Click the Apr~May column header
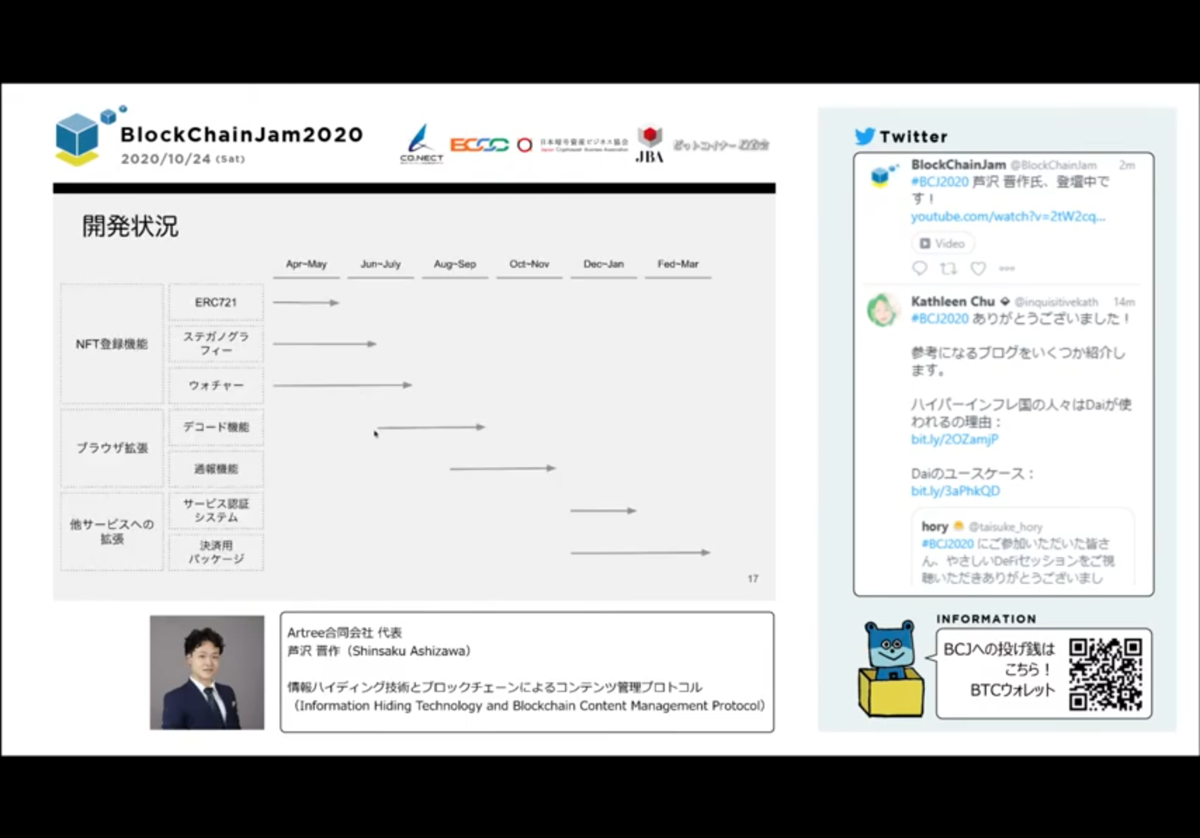Viewport: 1200px width, 838px height. (x=306, y=265)
